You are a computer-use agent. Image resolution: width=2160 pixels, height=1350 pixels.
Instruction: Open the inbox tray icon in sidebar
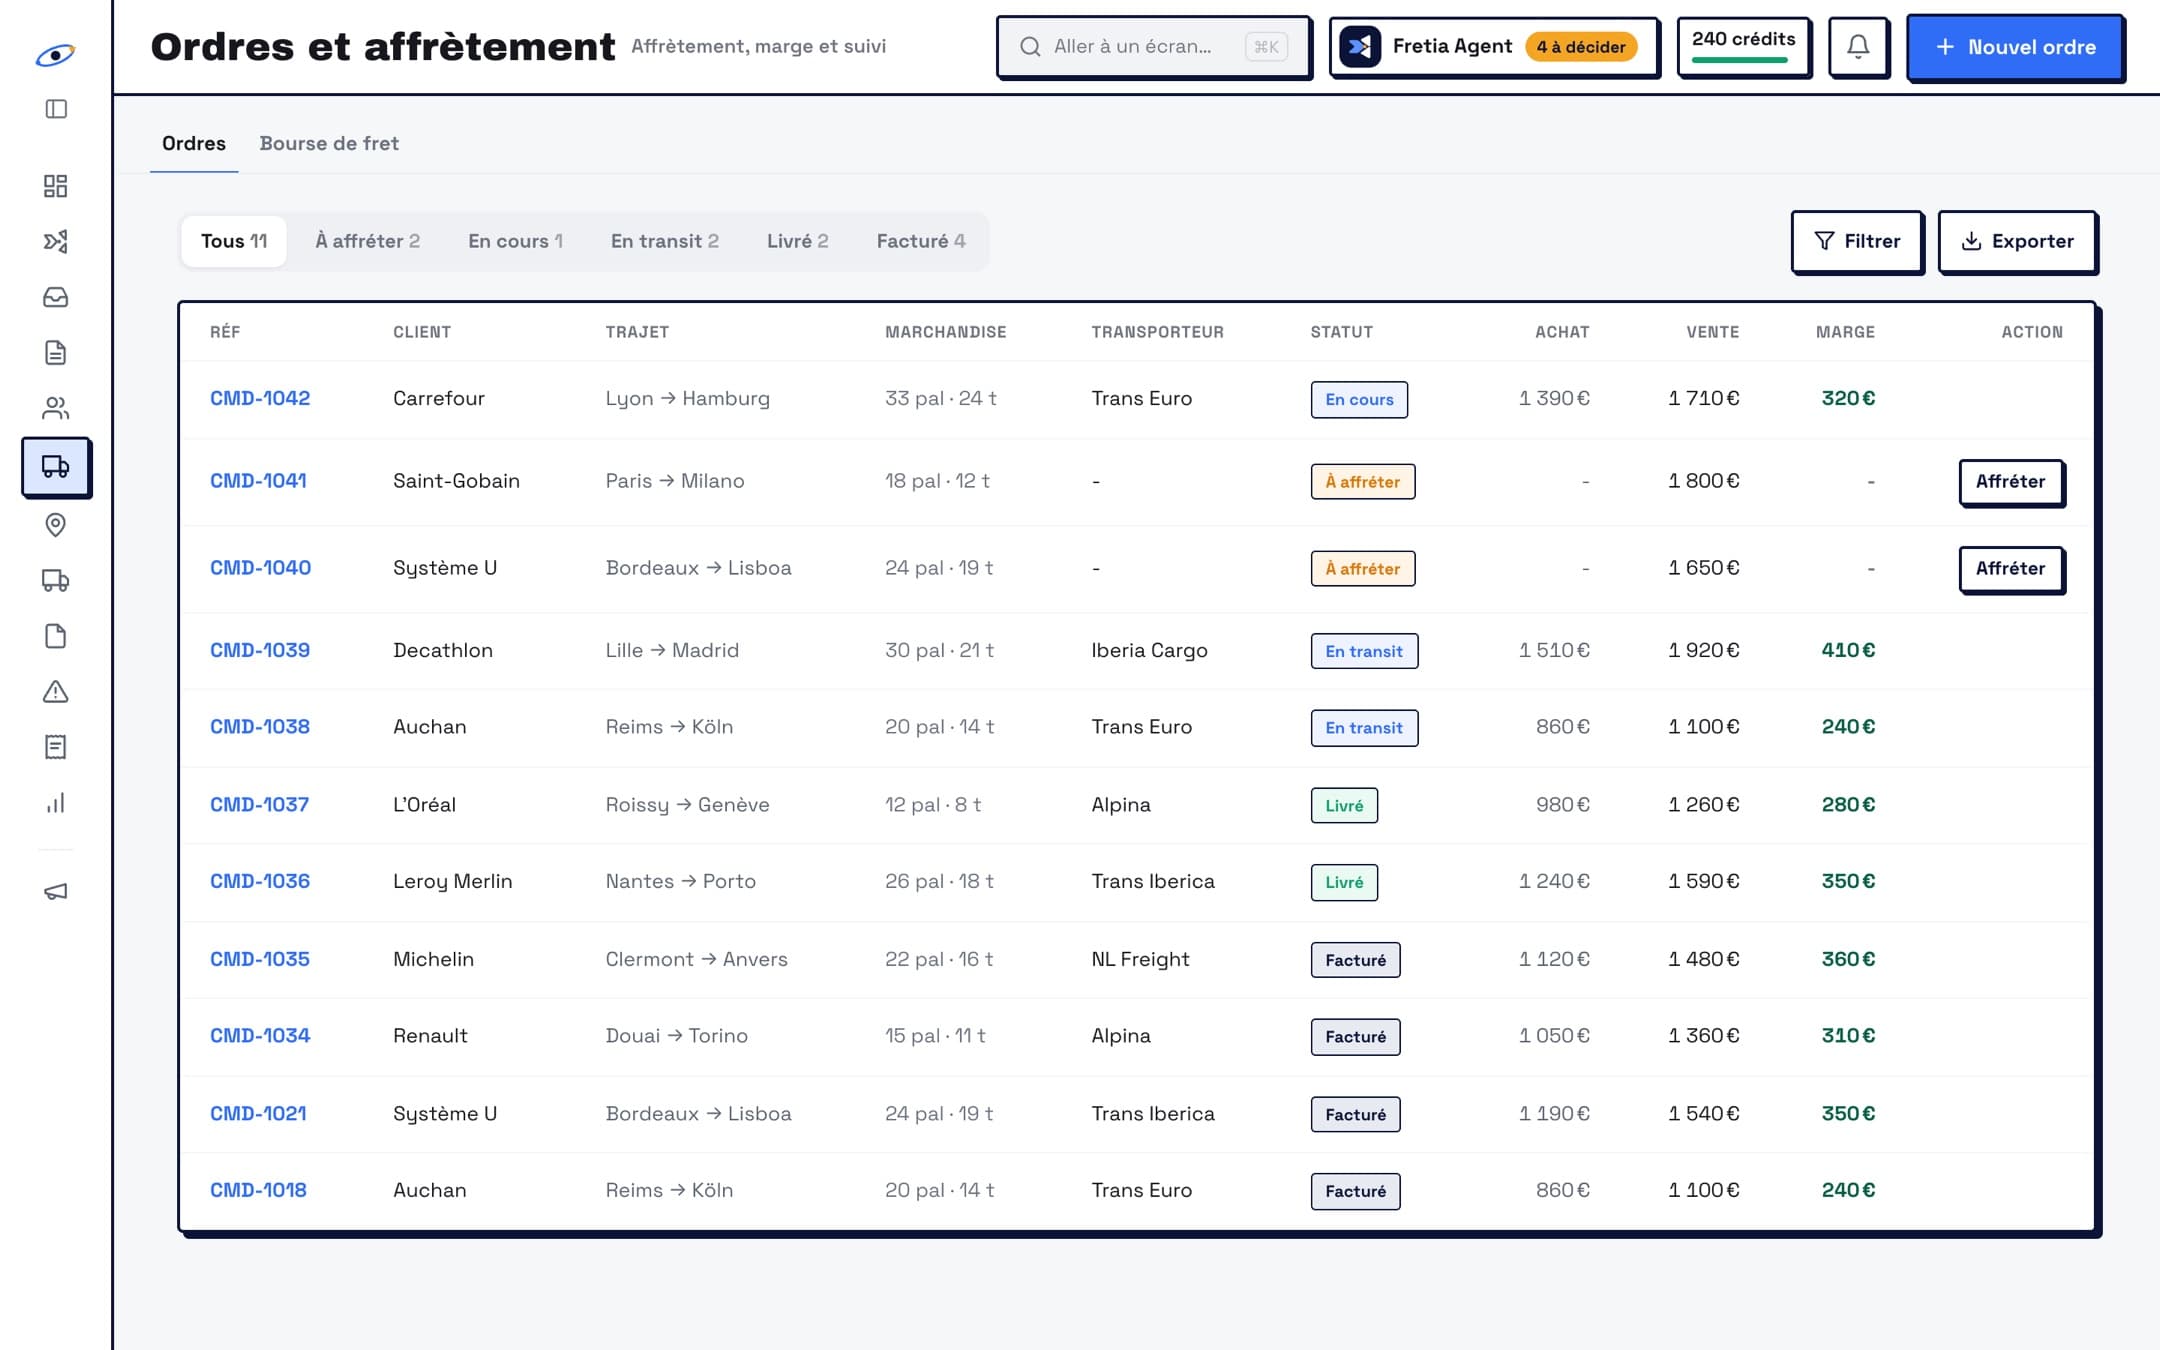(x=56, y=297)
